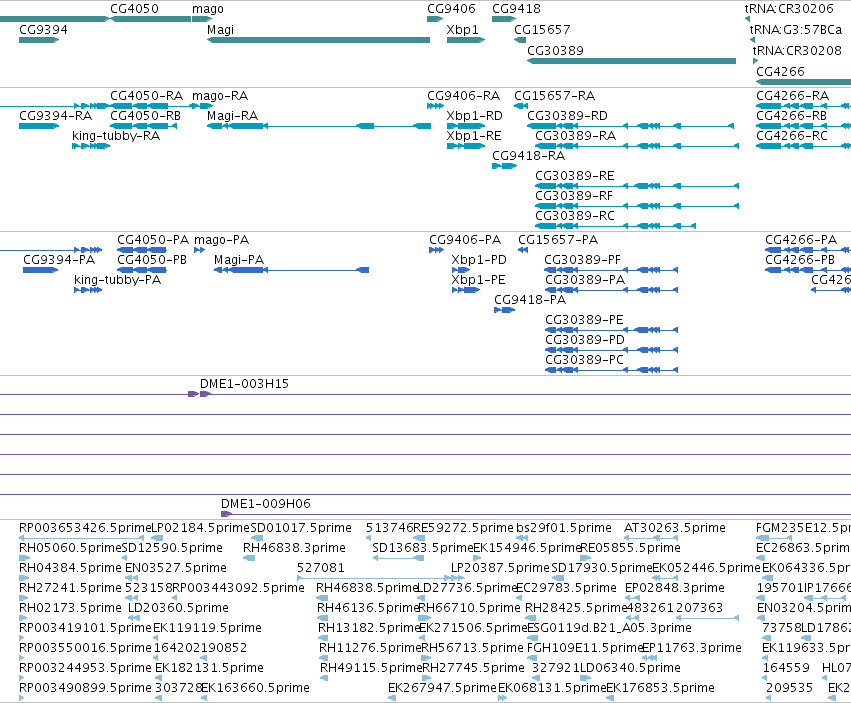Click the CG4050 gene label

point(134,9)
